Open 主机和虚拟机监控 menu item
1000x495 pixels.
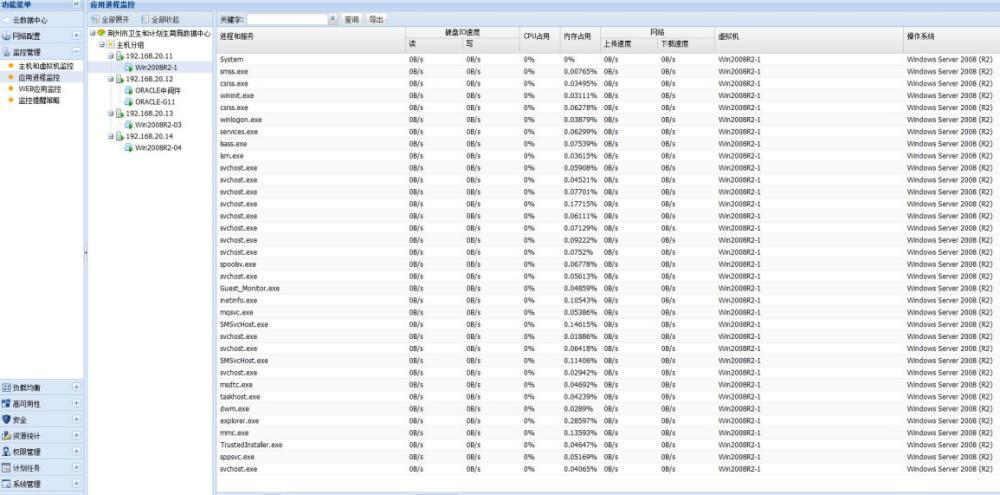coord(46,66)
